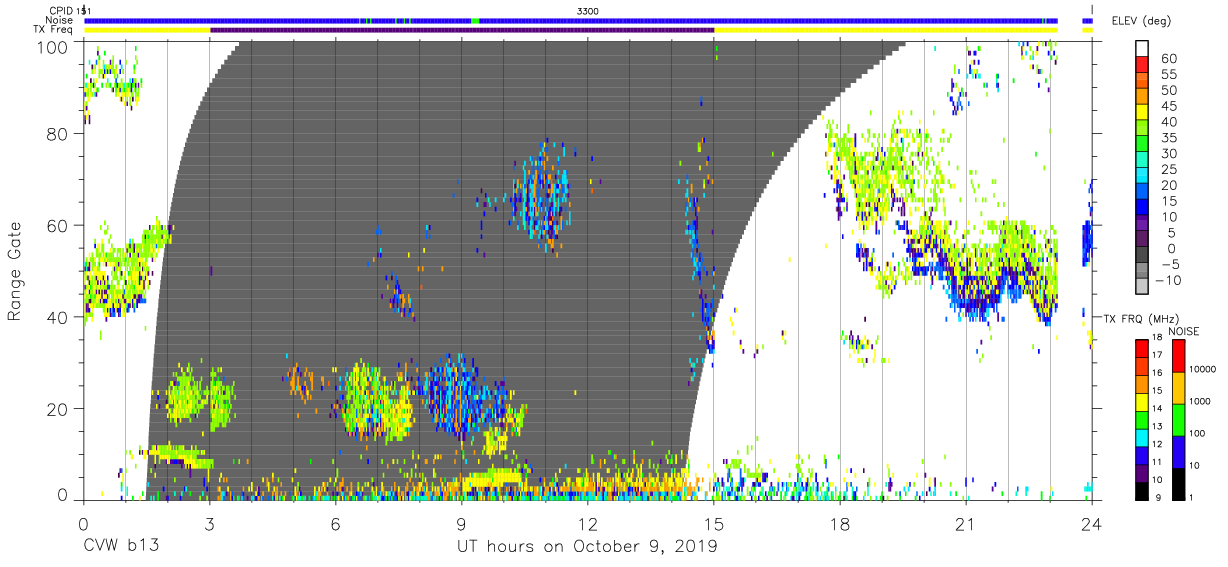The height and width of the screenshot is (567, 1228).
Task: Click the '3300' CPID value text
Action: pos(588,10)
